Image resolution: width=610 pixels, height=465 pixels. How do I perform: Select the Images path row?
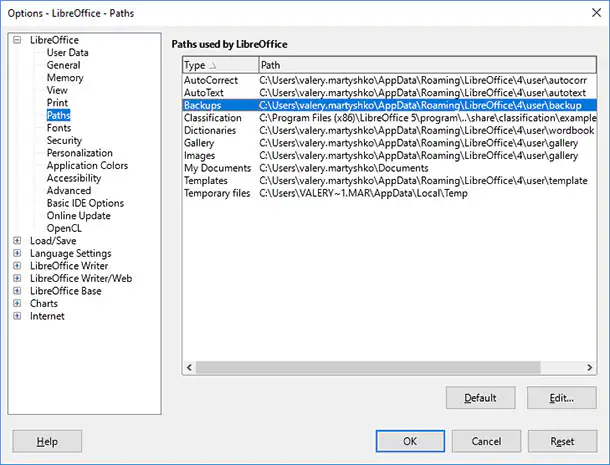tap(389, 155)
